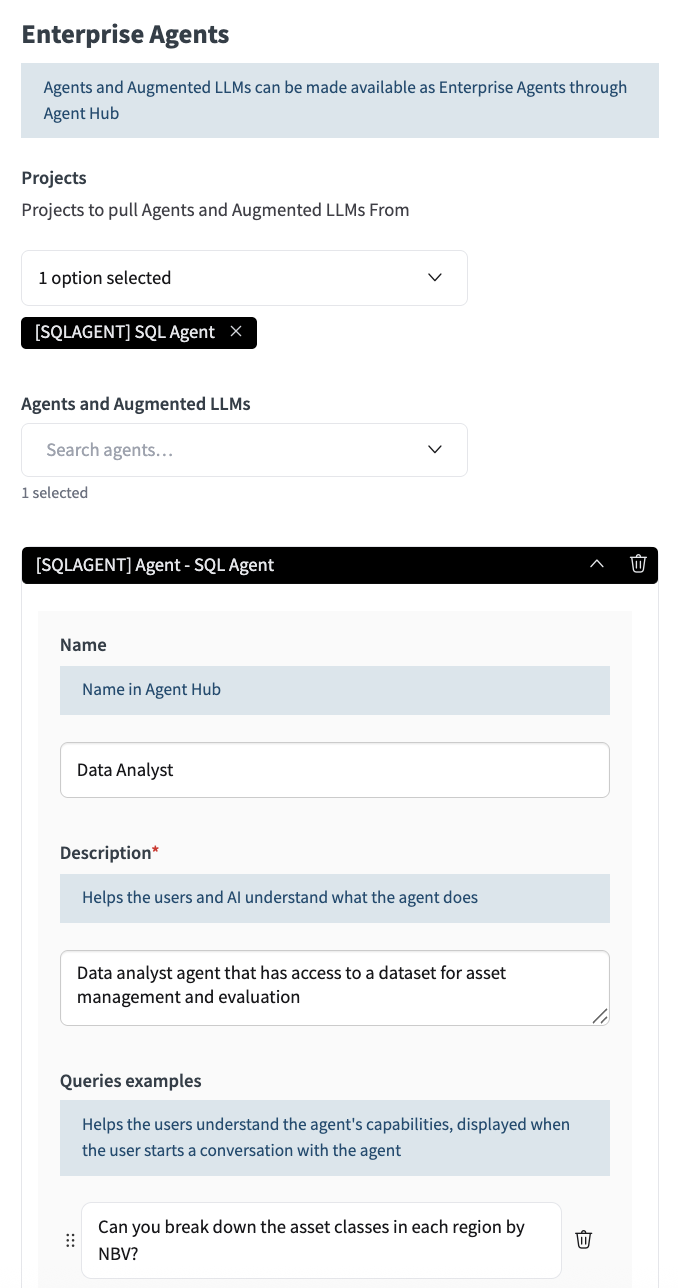Image resolution: width=678 pixels, height=1288 pixels.
Task: Click the Enterprise Agents heading
Action: coord(125,34)
